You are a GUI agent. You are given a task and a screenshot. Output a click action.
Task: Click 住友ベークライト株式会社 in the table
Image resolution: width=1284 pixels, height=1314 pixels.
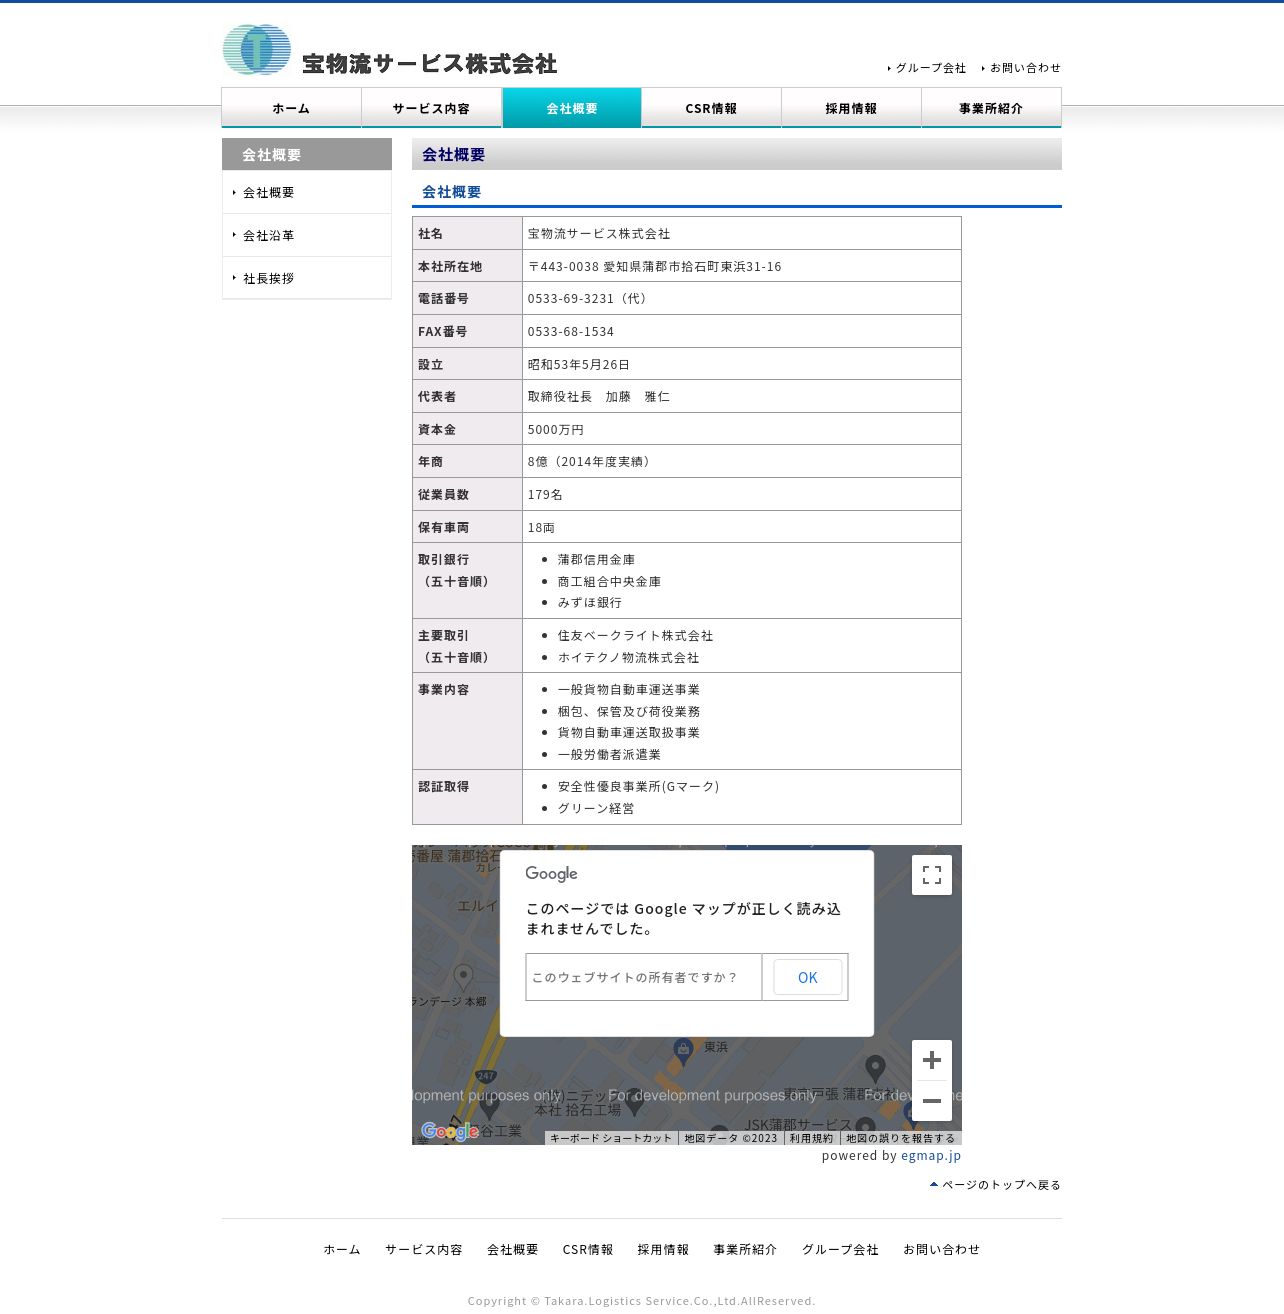(x=636, y=635)
